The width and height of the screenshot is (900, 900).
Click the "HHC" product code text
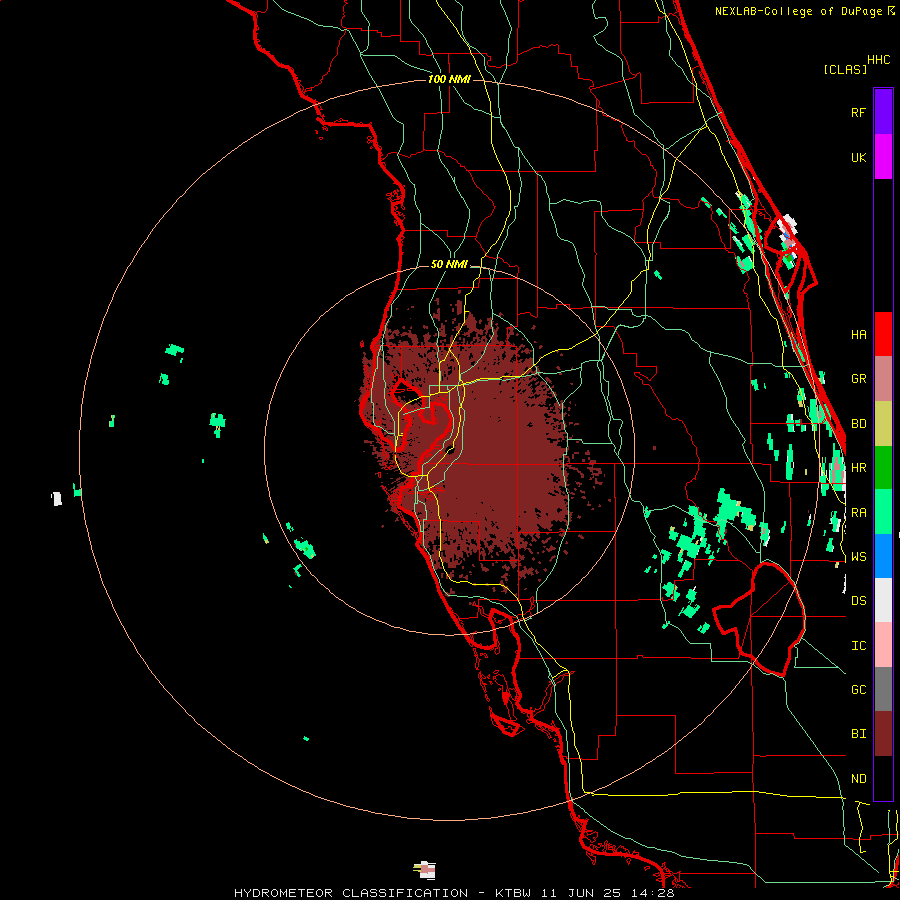(x=878, y=60)
